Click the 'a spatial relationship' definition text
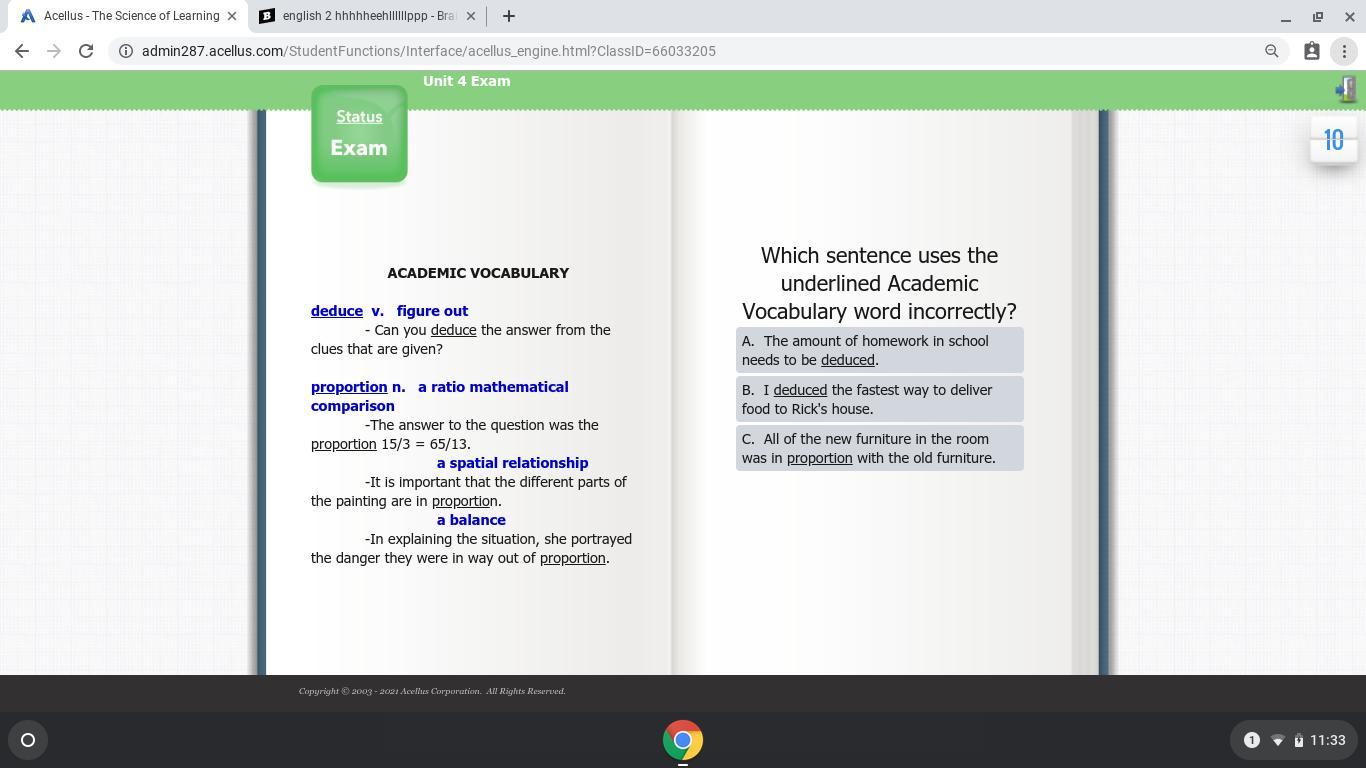 tap(512, 463)
